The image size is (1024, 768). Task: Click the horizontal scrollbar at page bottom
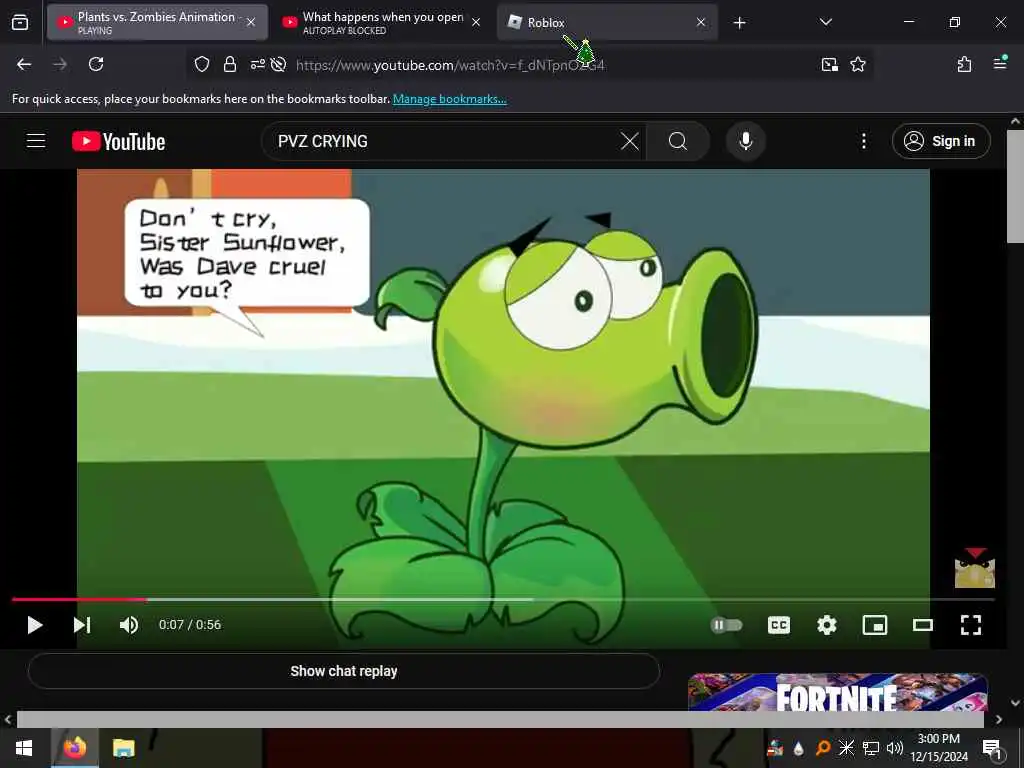500,719
